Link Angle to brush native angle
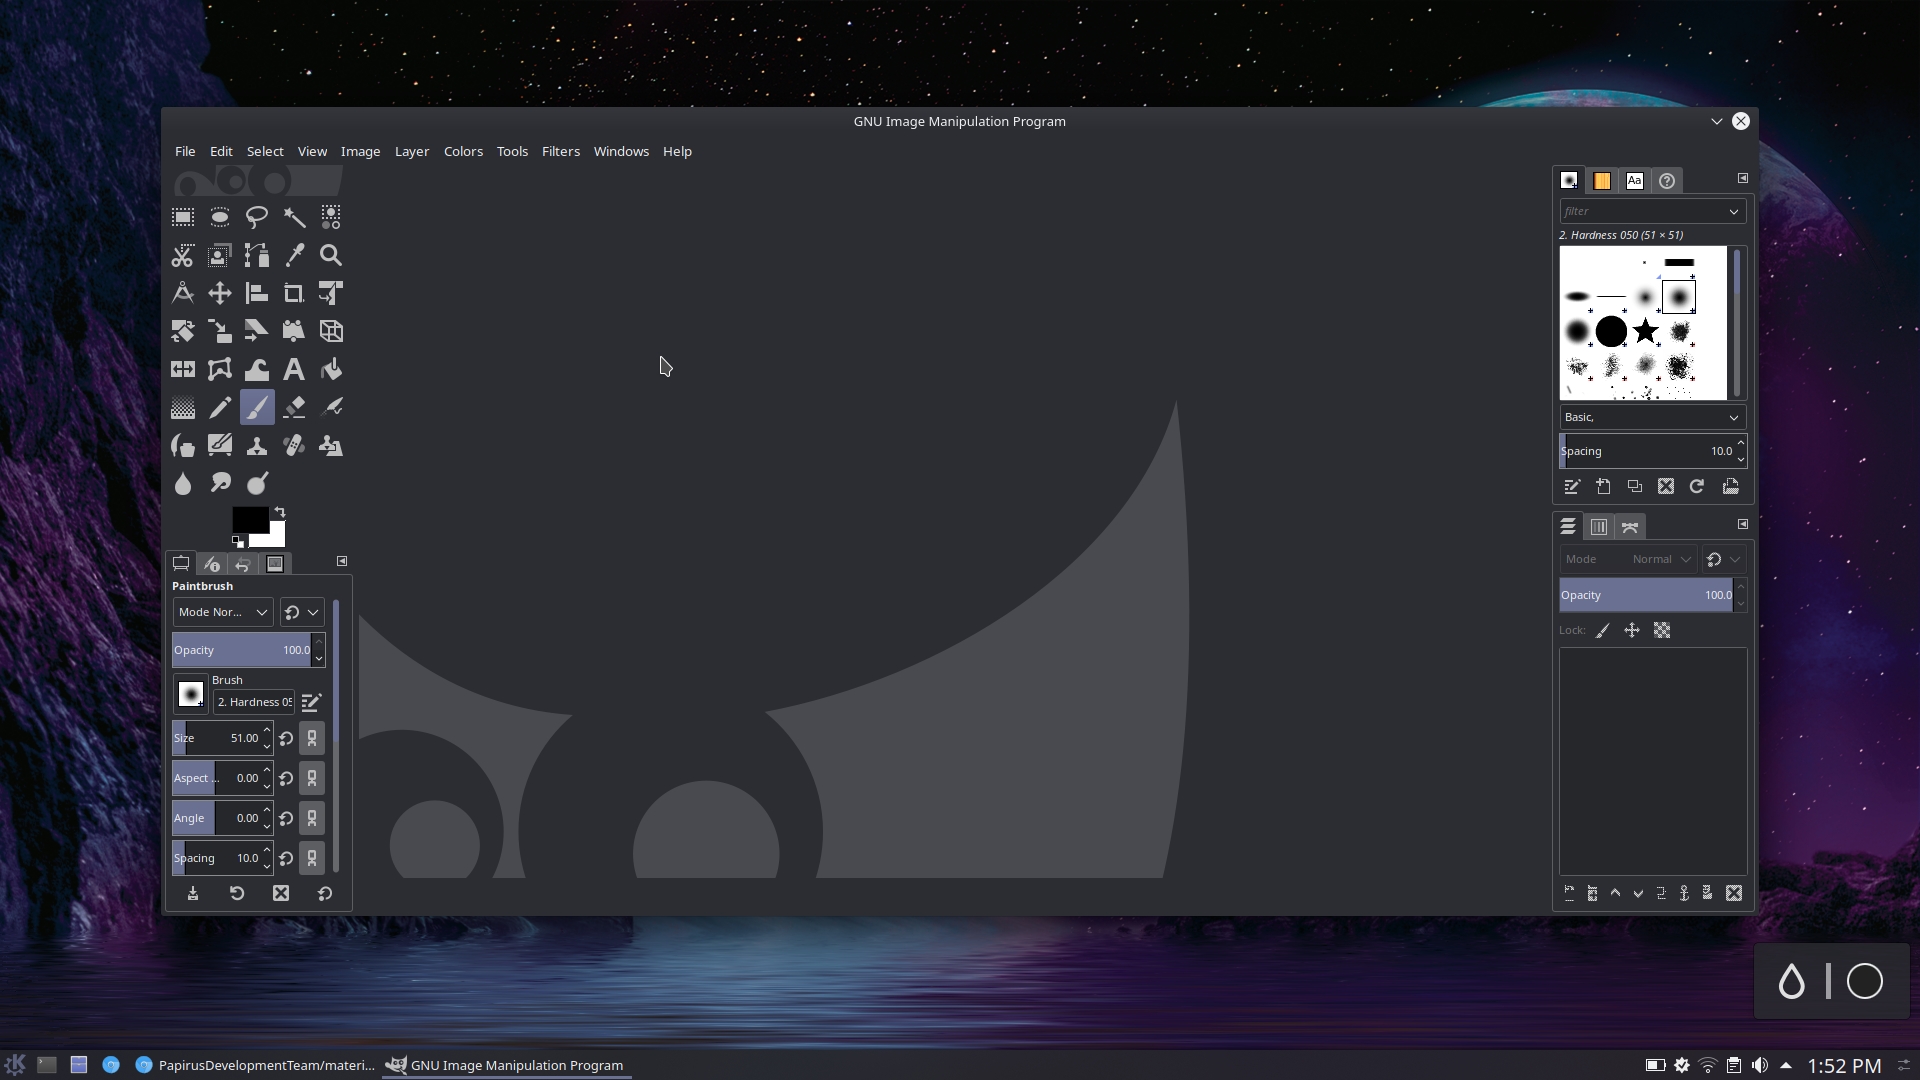The image size is (1920, 1080). [312, 818]
